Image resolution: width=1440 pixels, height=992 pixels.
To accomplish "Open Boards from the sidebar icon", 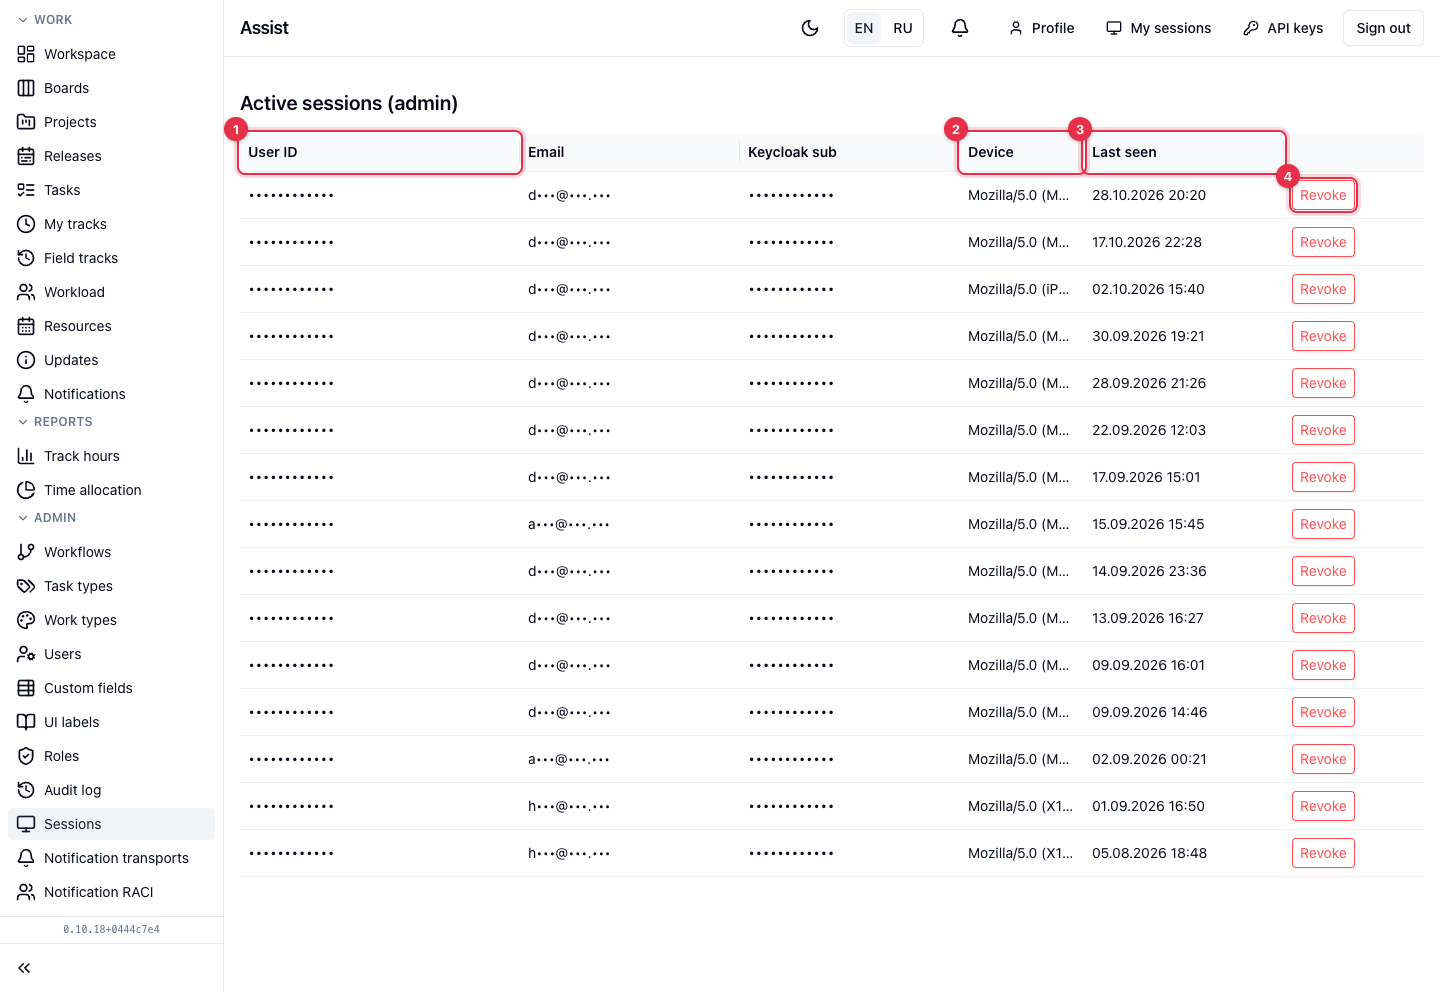I will 26,88.
